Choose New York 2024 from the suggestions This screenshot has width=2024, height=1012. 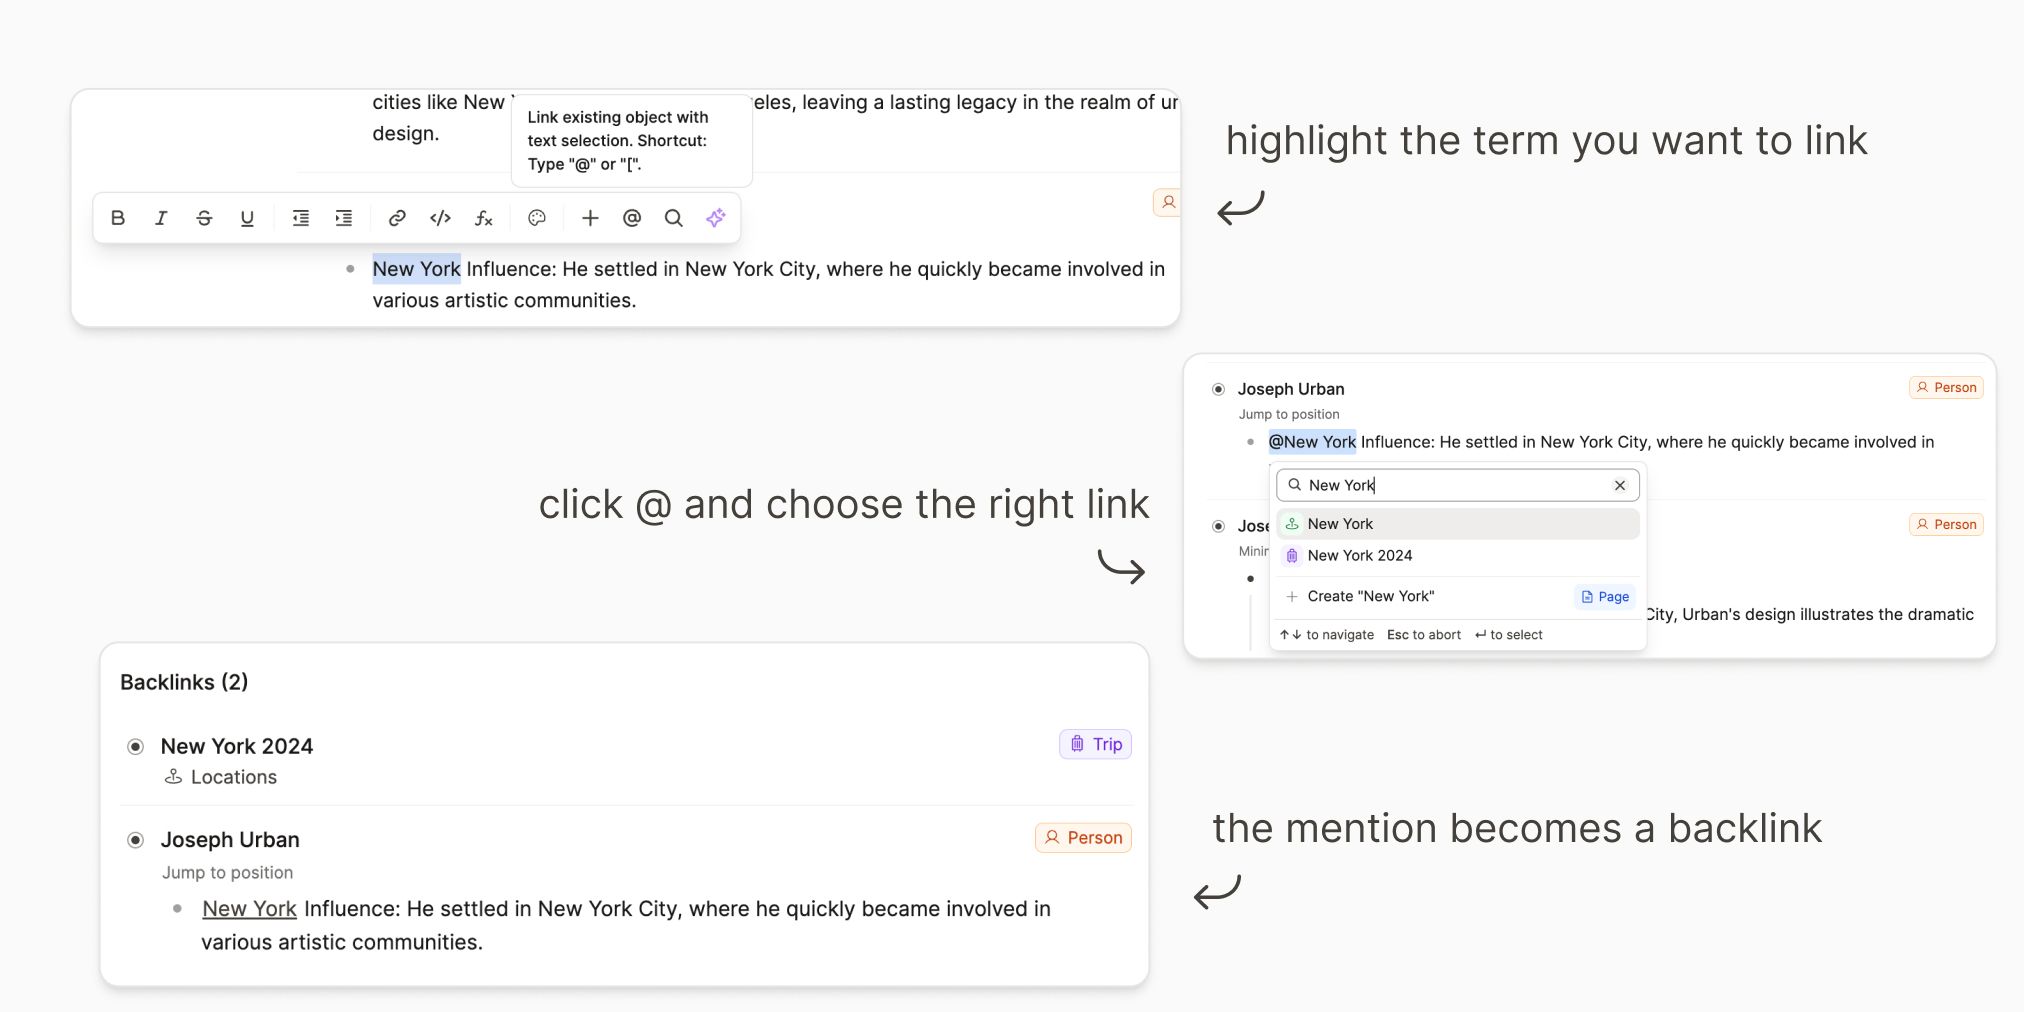[x=1360, y=555]
